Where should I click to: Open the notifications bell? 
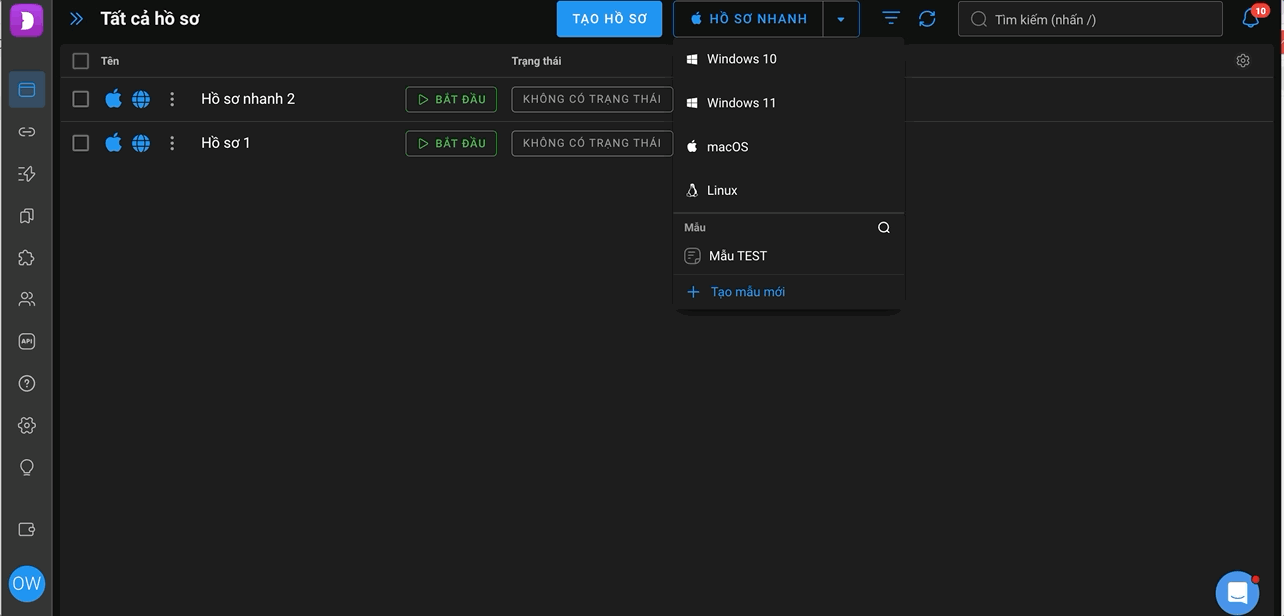[x=1251, y=19]
